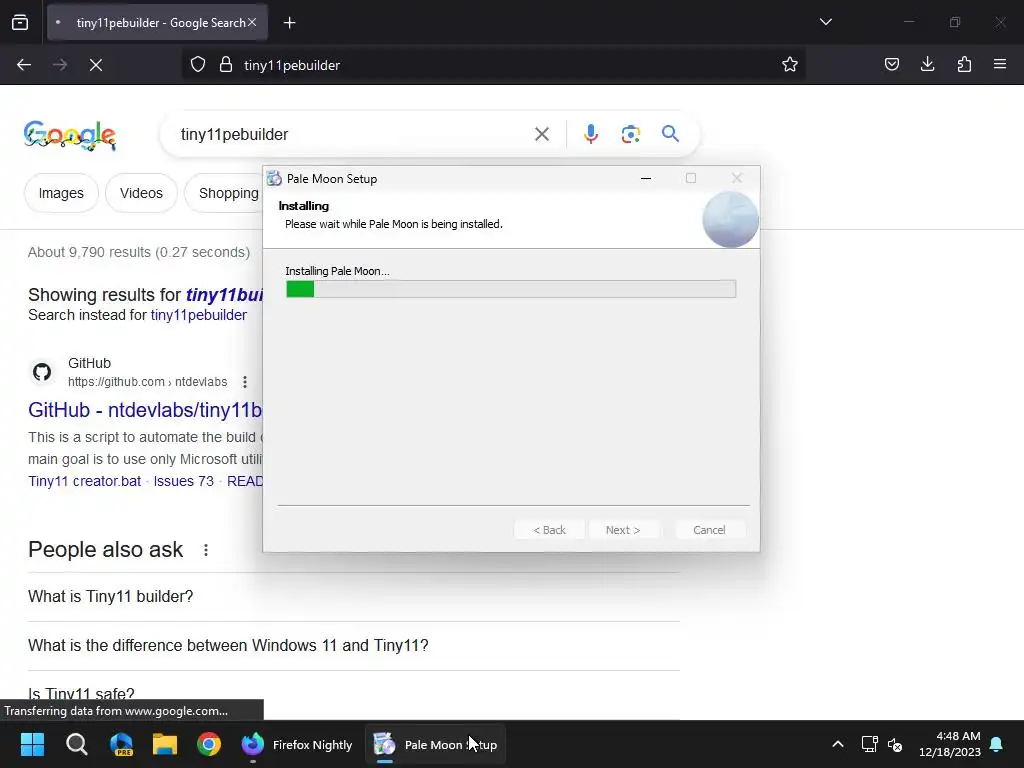The height and width of the screenshot is (768, 1024).
Task: Open the GitHub ntdevlabs result title
Action: [145, 410]
